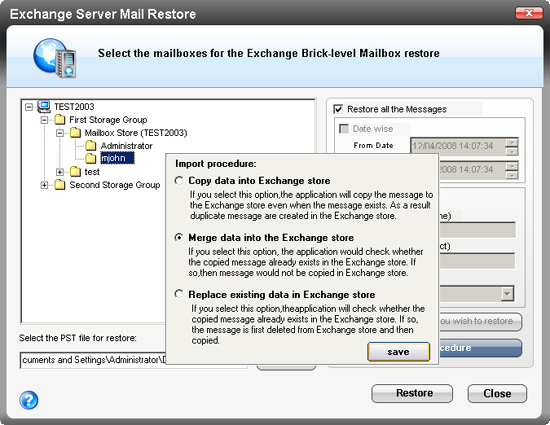Click the Restore button
The image size is (550, 425).
(412, 393)
